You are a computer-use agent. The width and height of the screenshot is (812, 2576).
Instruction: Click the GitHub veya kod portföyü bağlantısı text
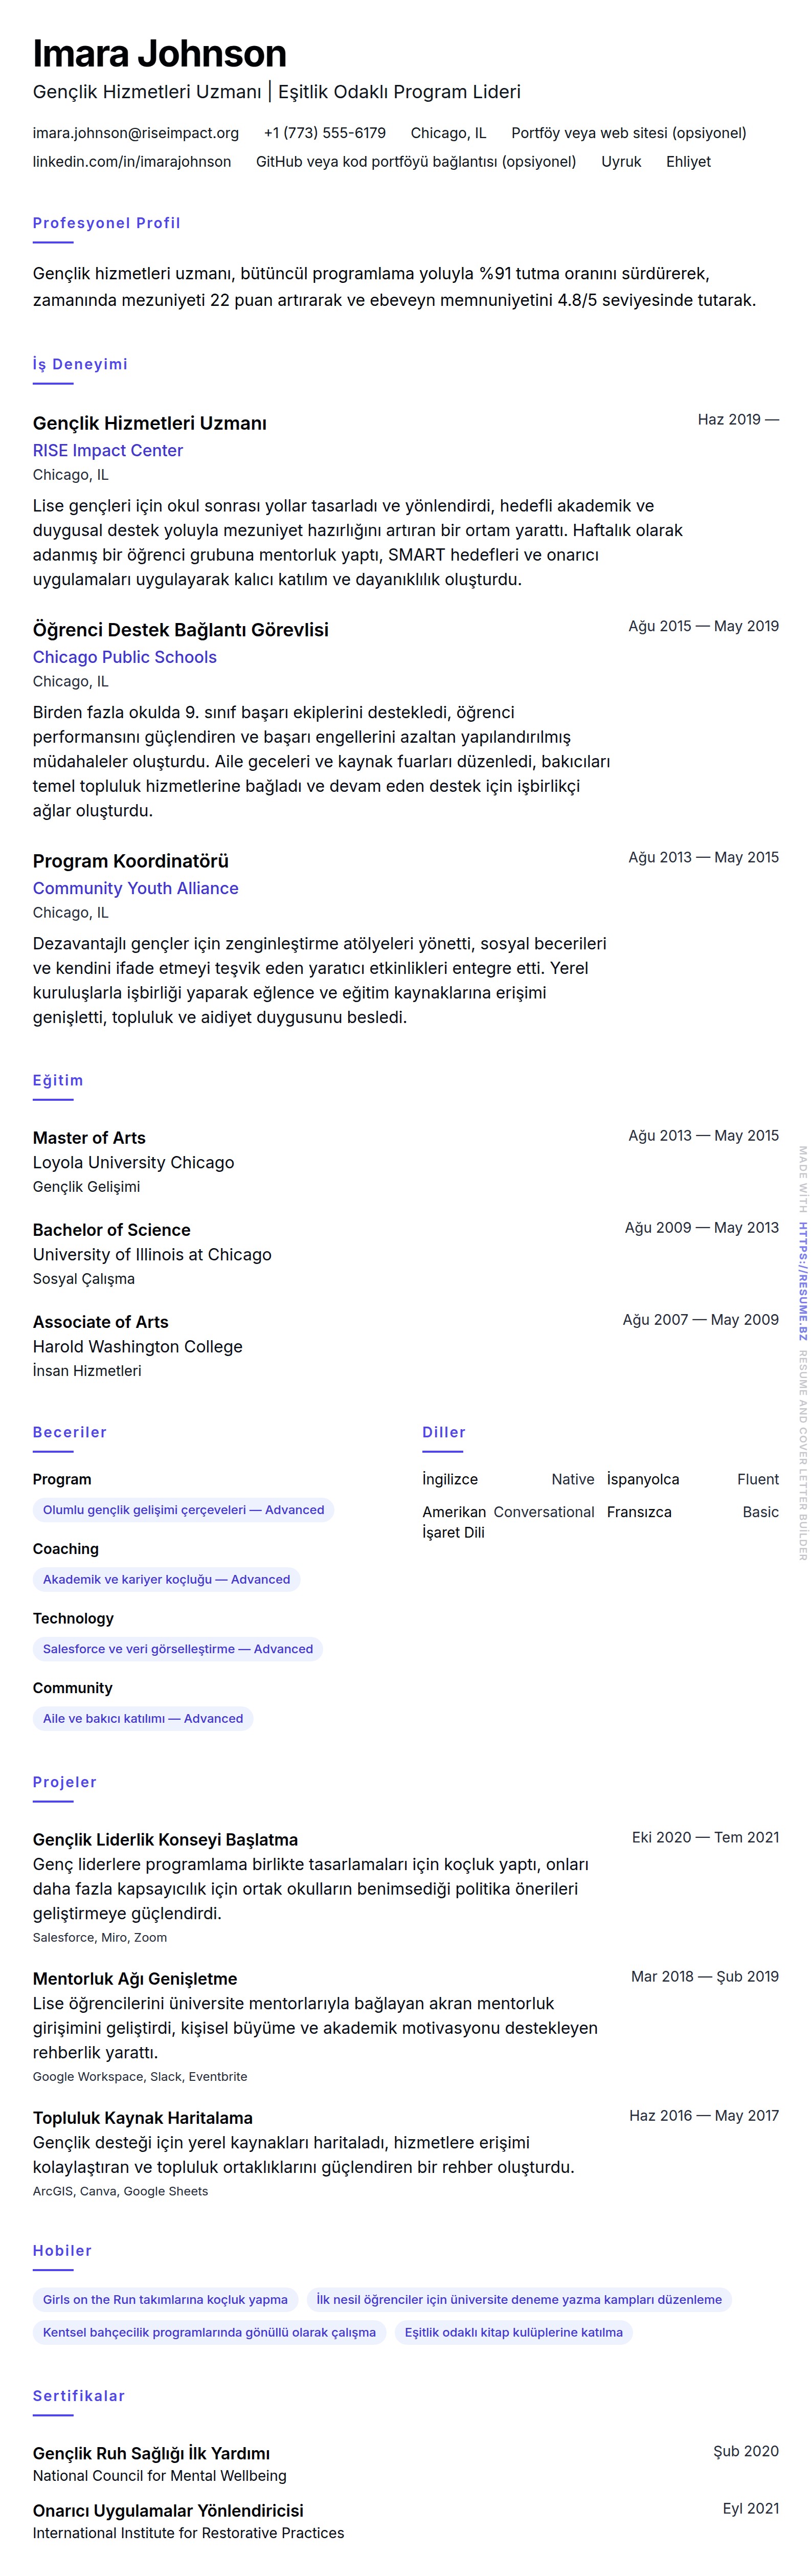[415, 162]
